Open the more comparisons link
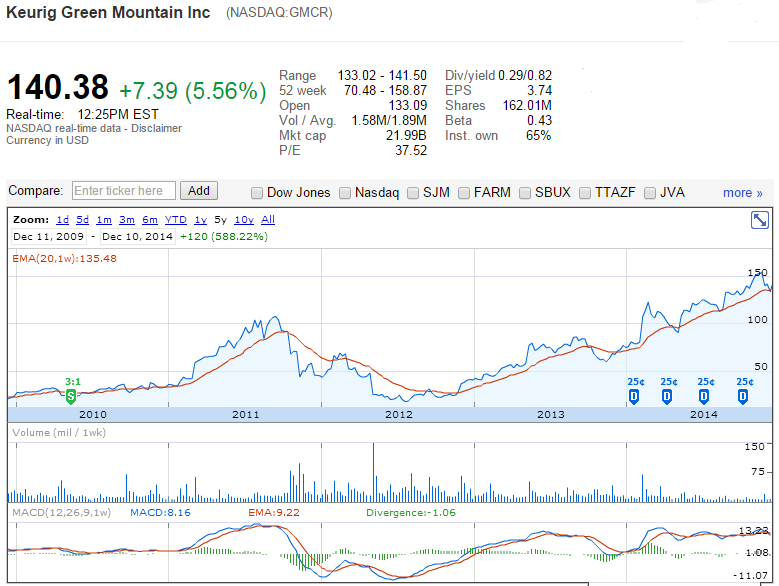 [x=743, y=193]
